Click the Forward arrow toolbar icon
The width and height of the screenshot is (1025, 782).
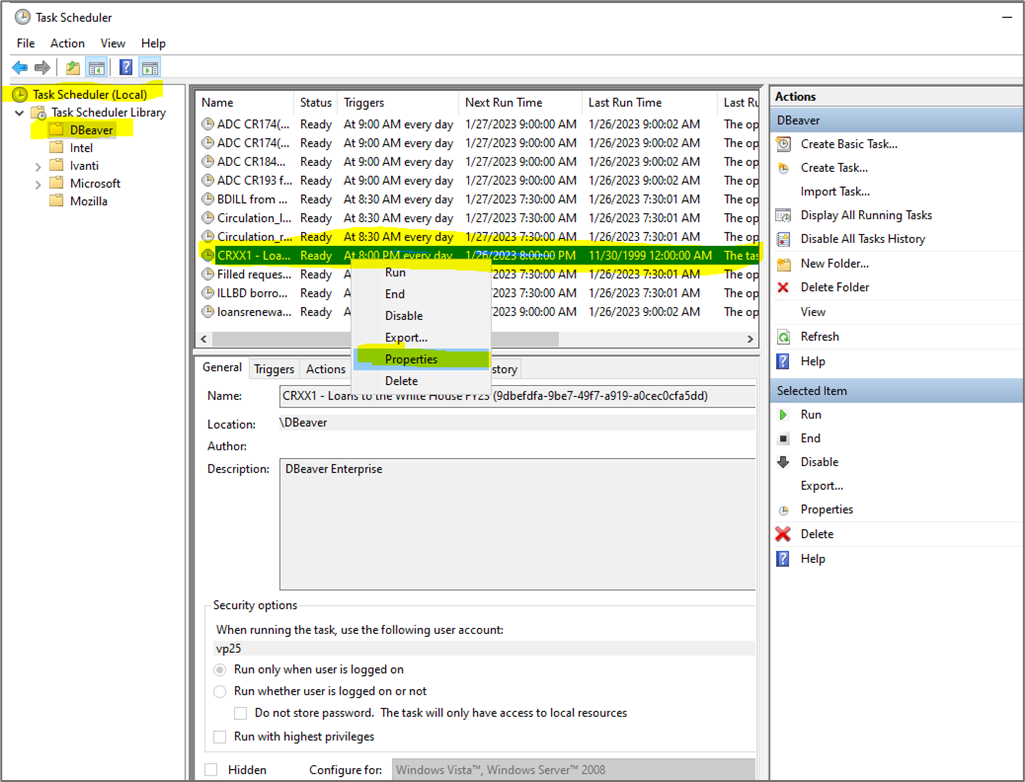pyautogui.click(x=42, y=67)
